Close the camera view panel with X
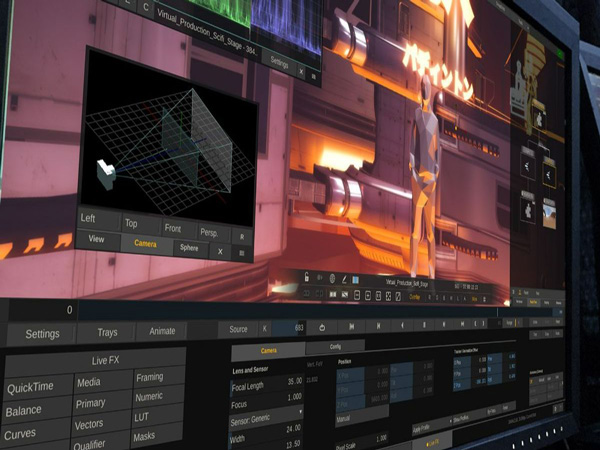 (221, 251)
